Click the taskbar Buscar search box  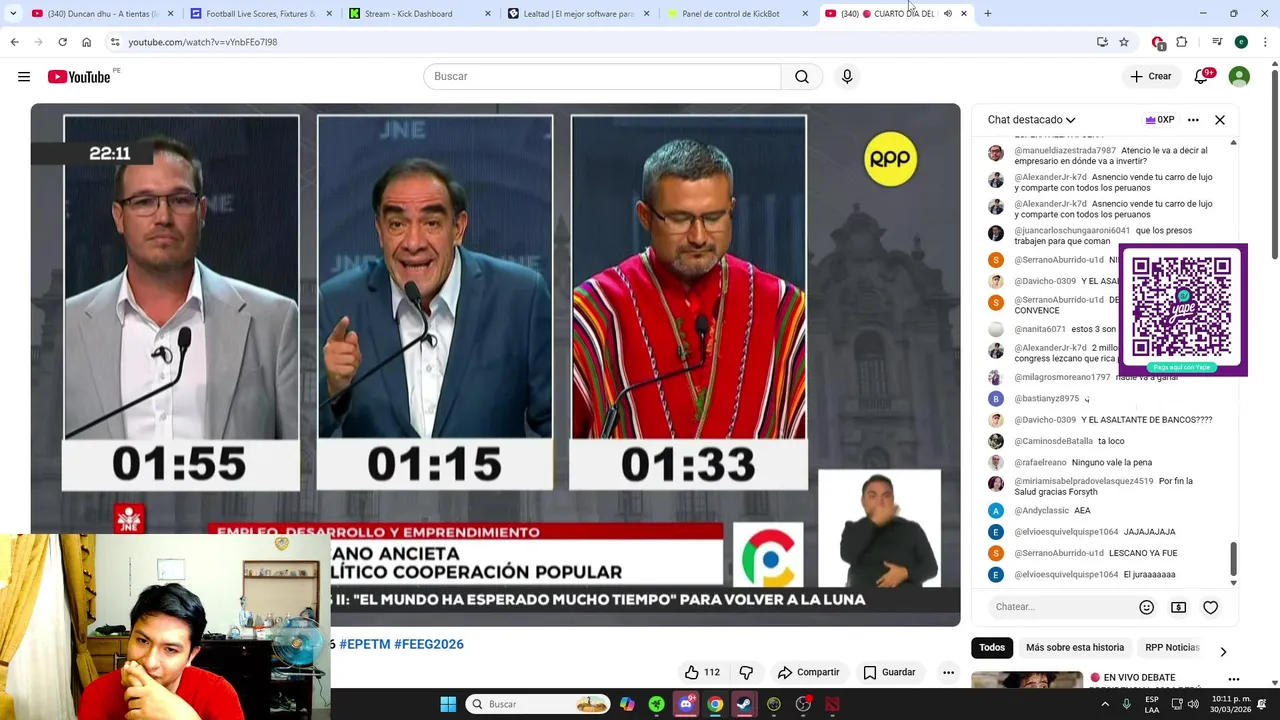pos(538,704)
